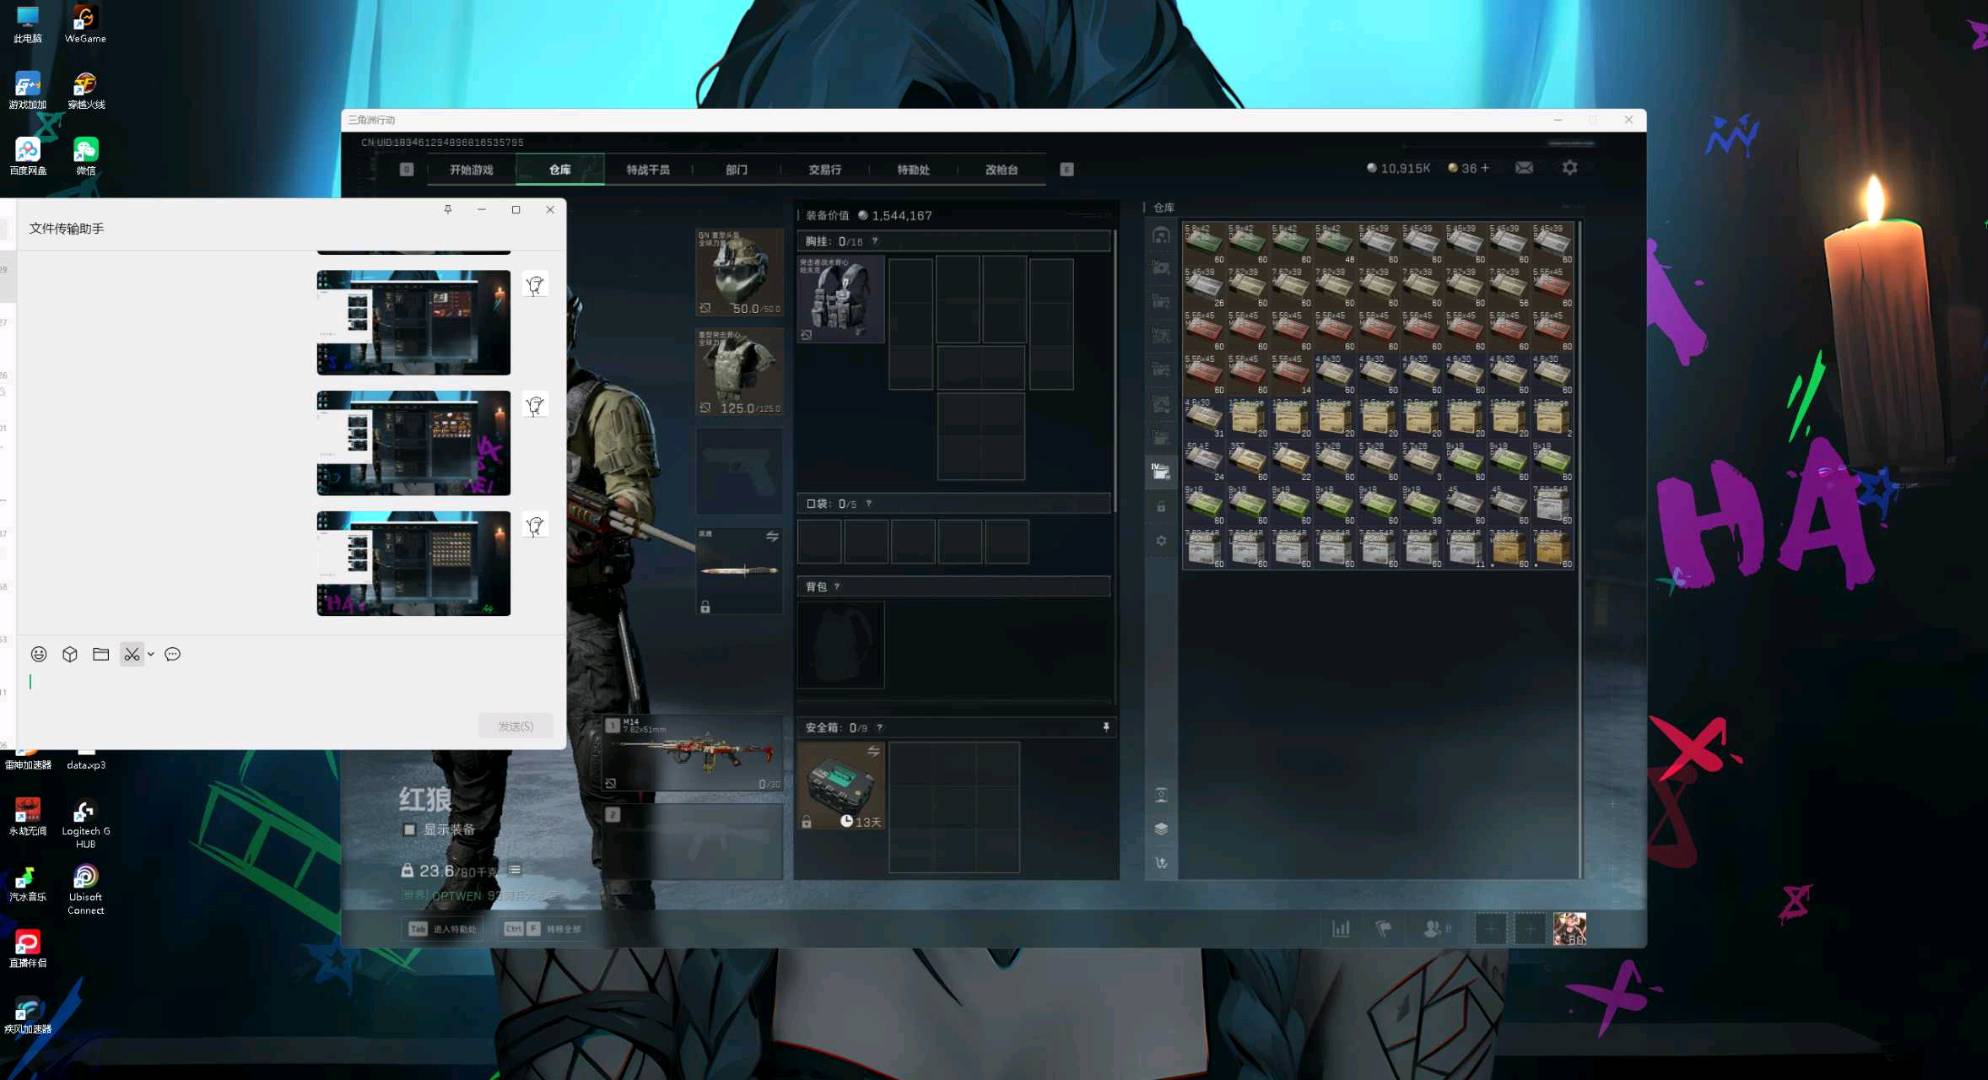This screenshot has width=1988, height=1080.
Task: Open WeGame desktop shortcut
Action: click(85, 24)
